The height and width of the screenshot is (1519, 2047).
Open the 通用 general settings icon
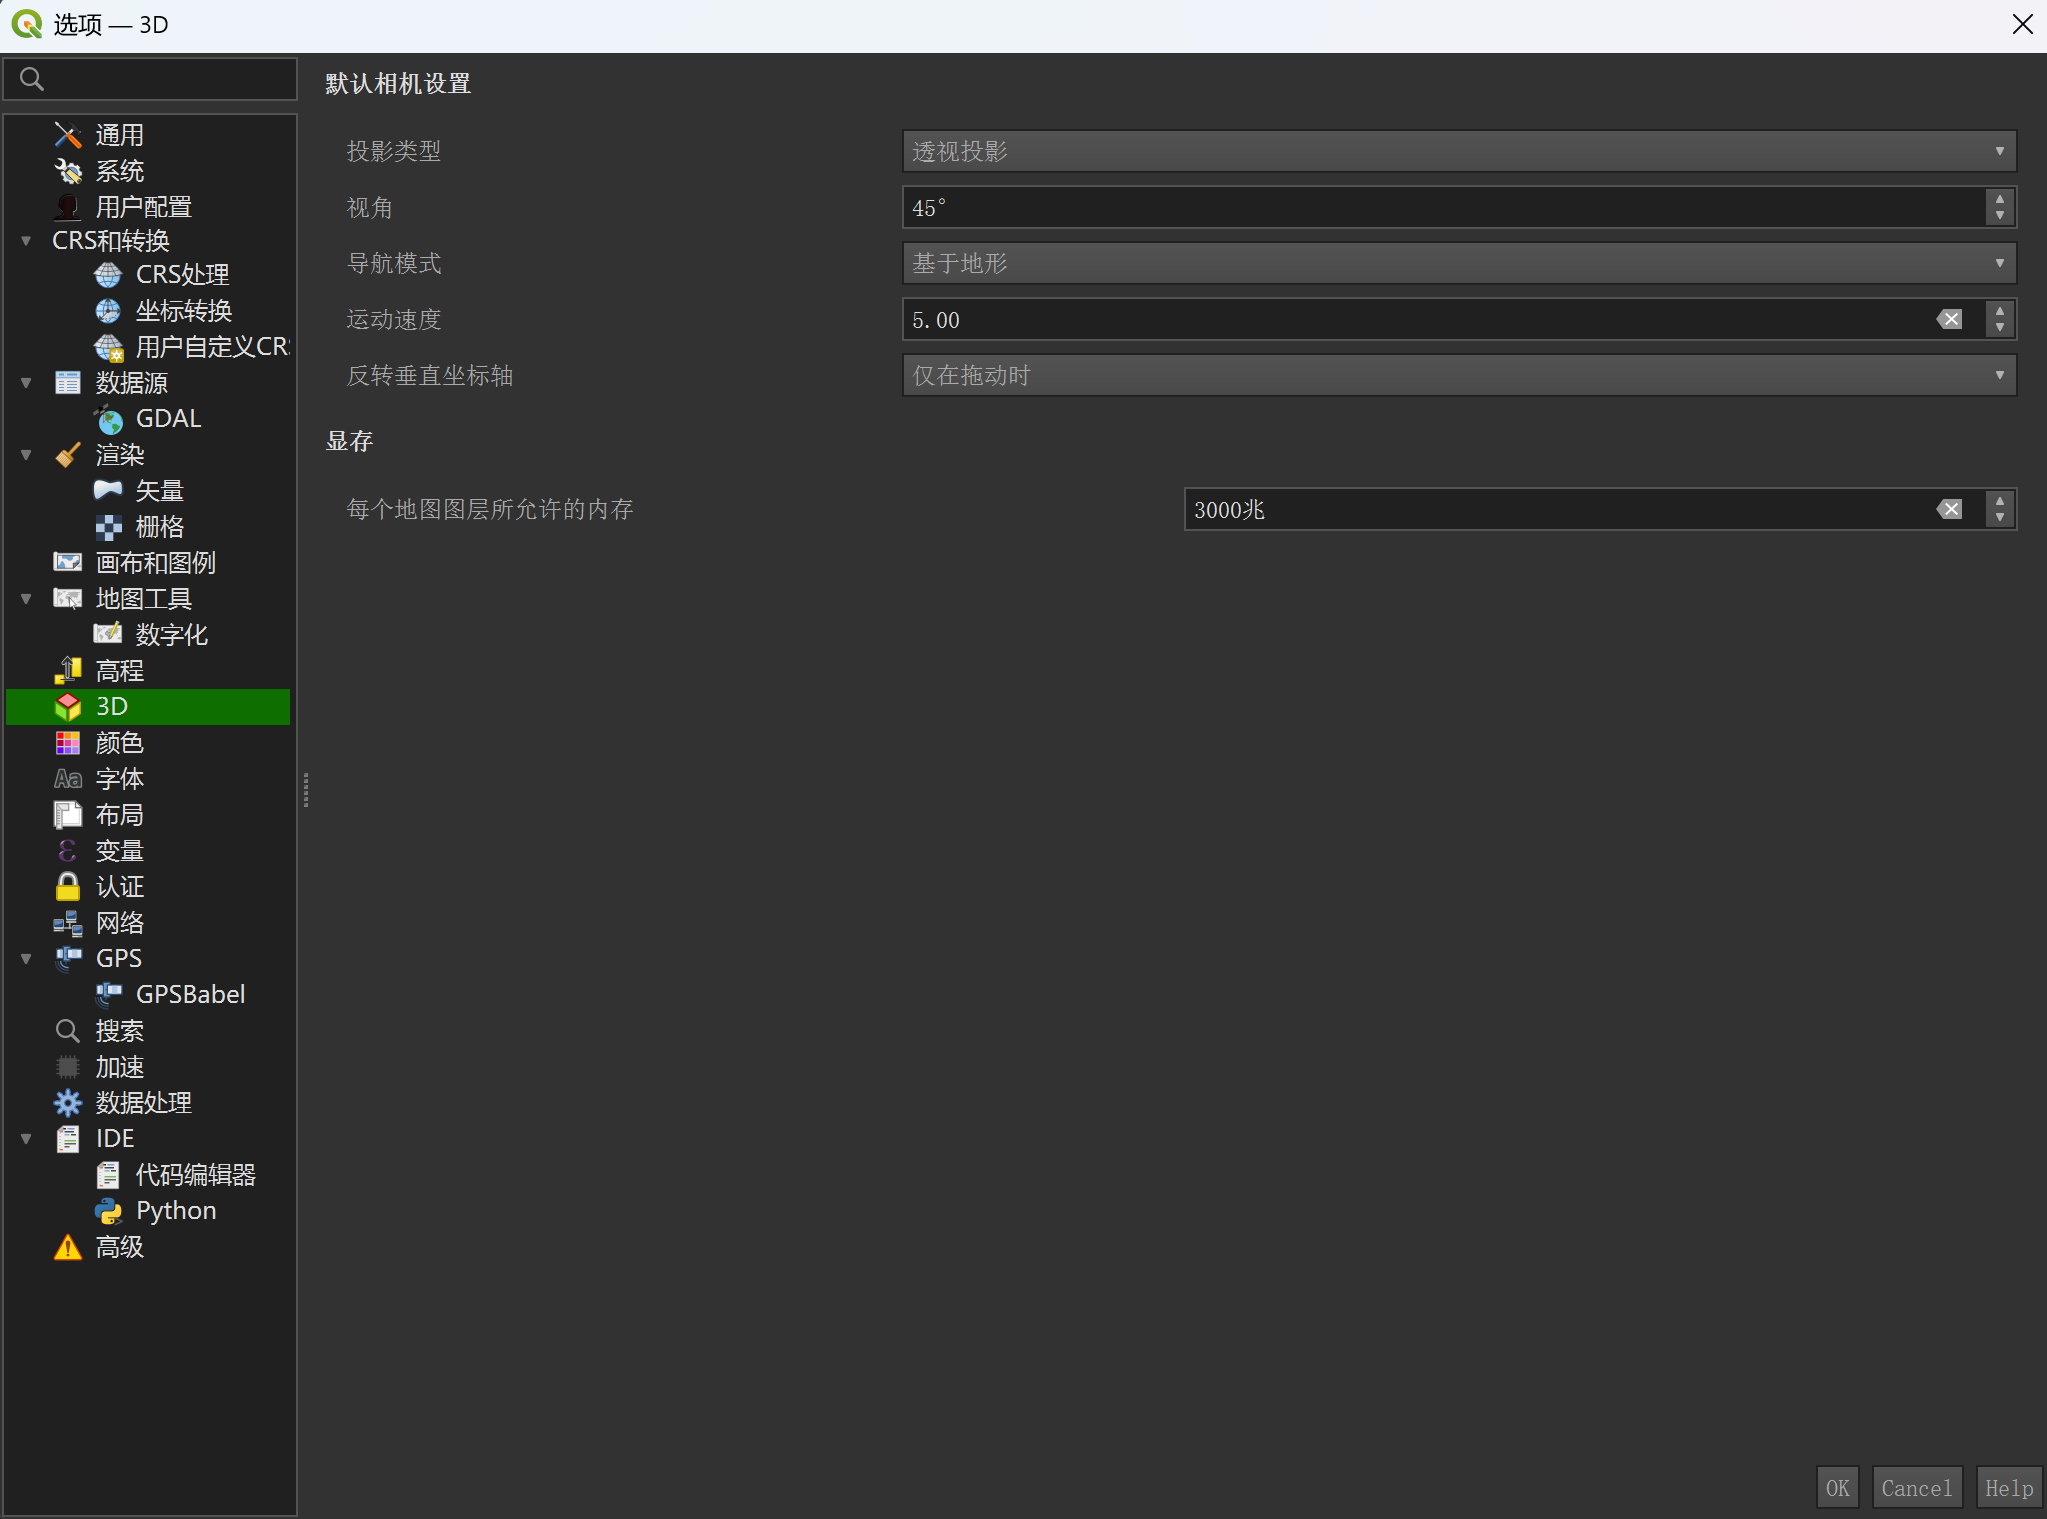click(68, 135)
